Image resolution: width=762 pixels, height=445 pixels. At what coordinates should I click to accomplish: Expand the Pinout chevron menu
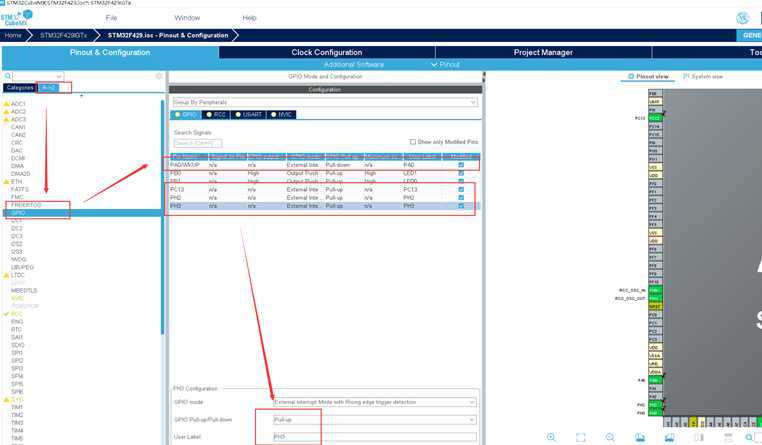pyautogui.click(x=434, y=65)
